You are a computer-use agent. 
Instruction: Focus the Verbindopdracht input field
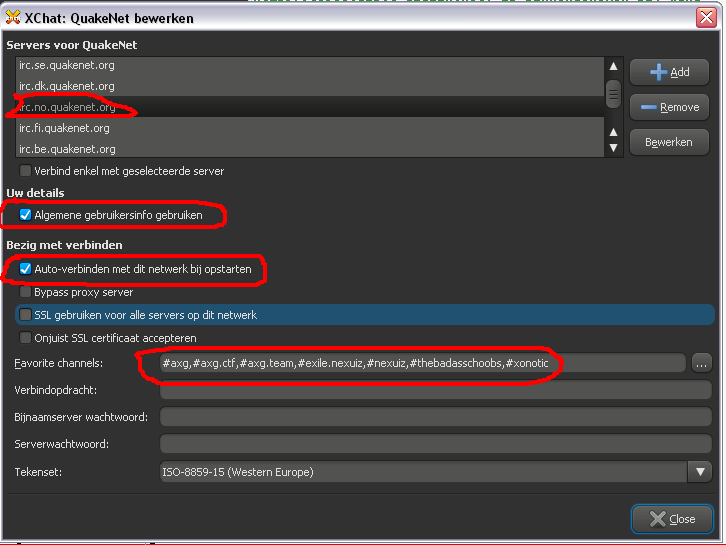point(435,390)
